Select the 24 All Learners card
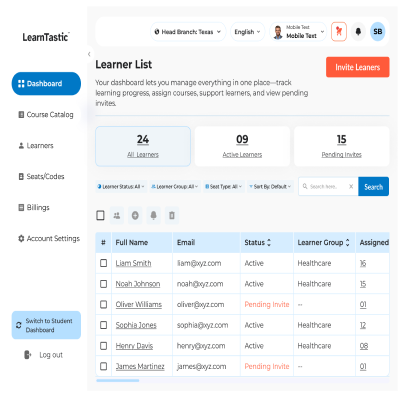The width and height of the screenshot is (401, 394). (143, 146)
